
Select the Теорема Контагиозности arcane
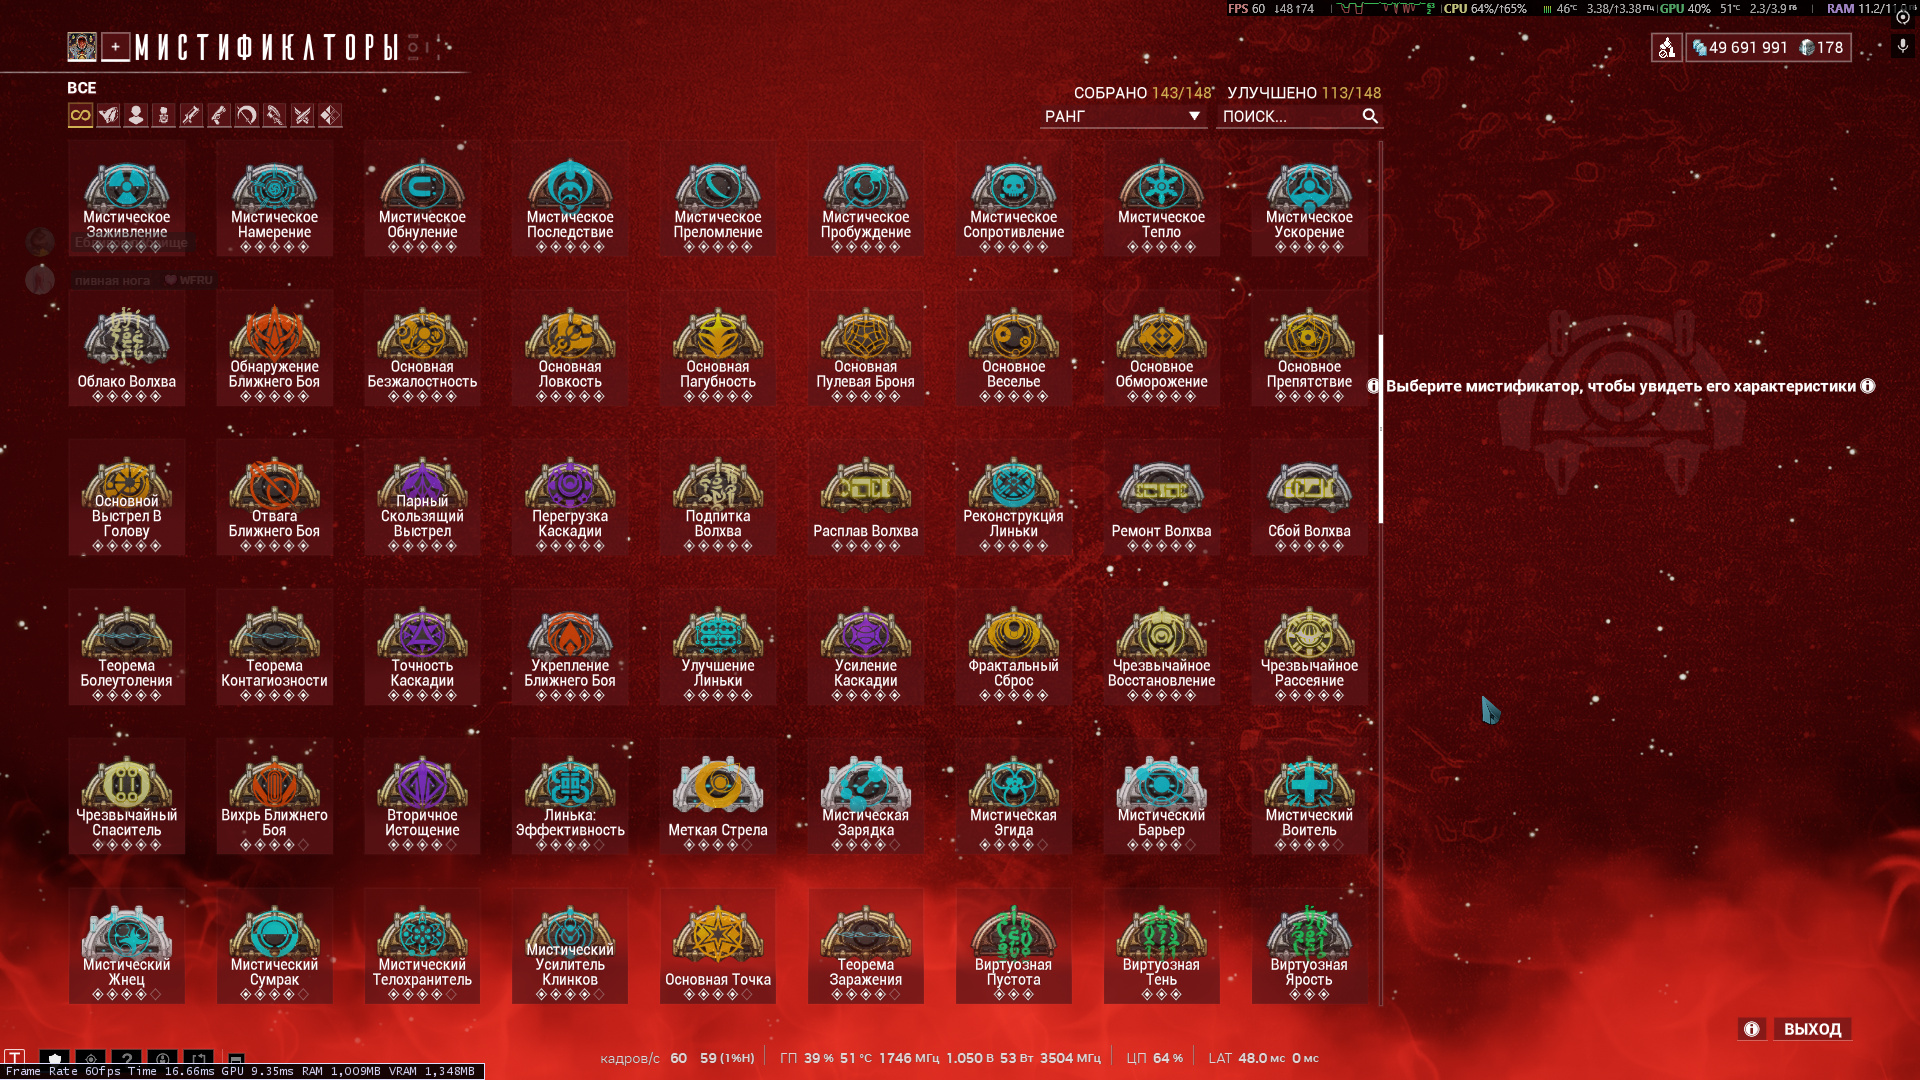[275, 647]
